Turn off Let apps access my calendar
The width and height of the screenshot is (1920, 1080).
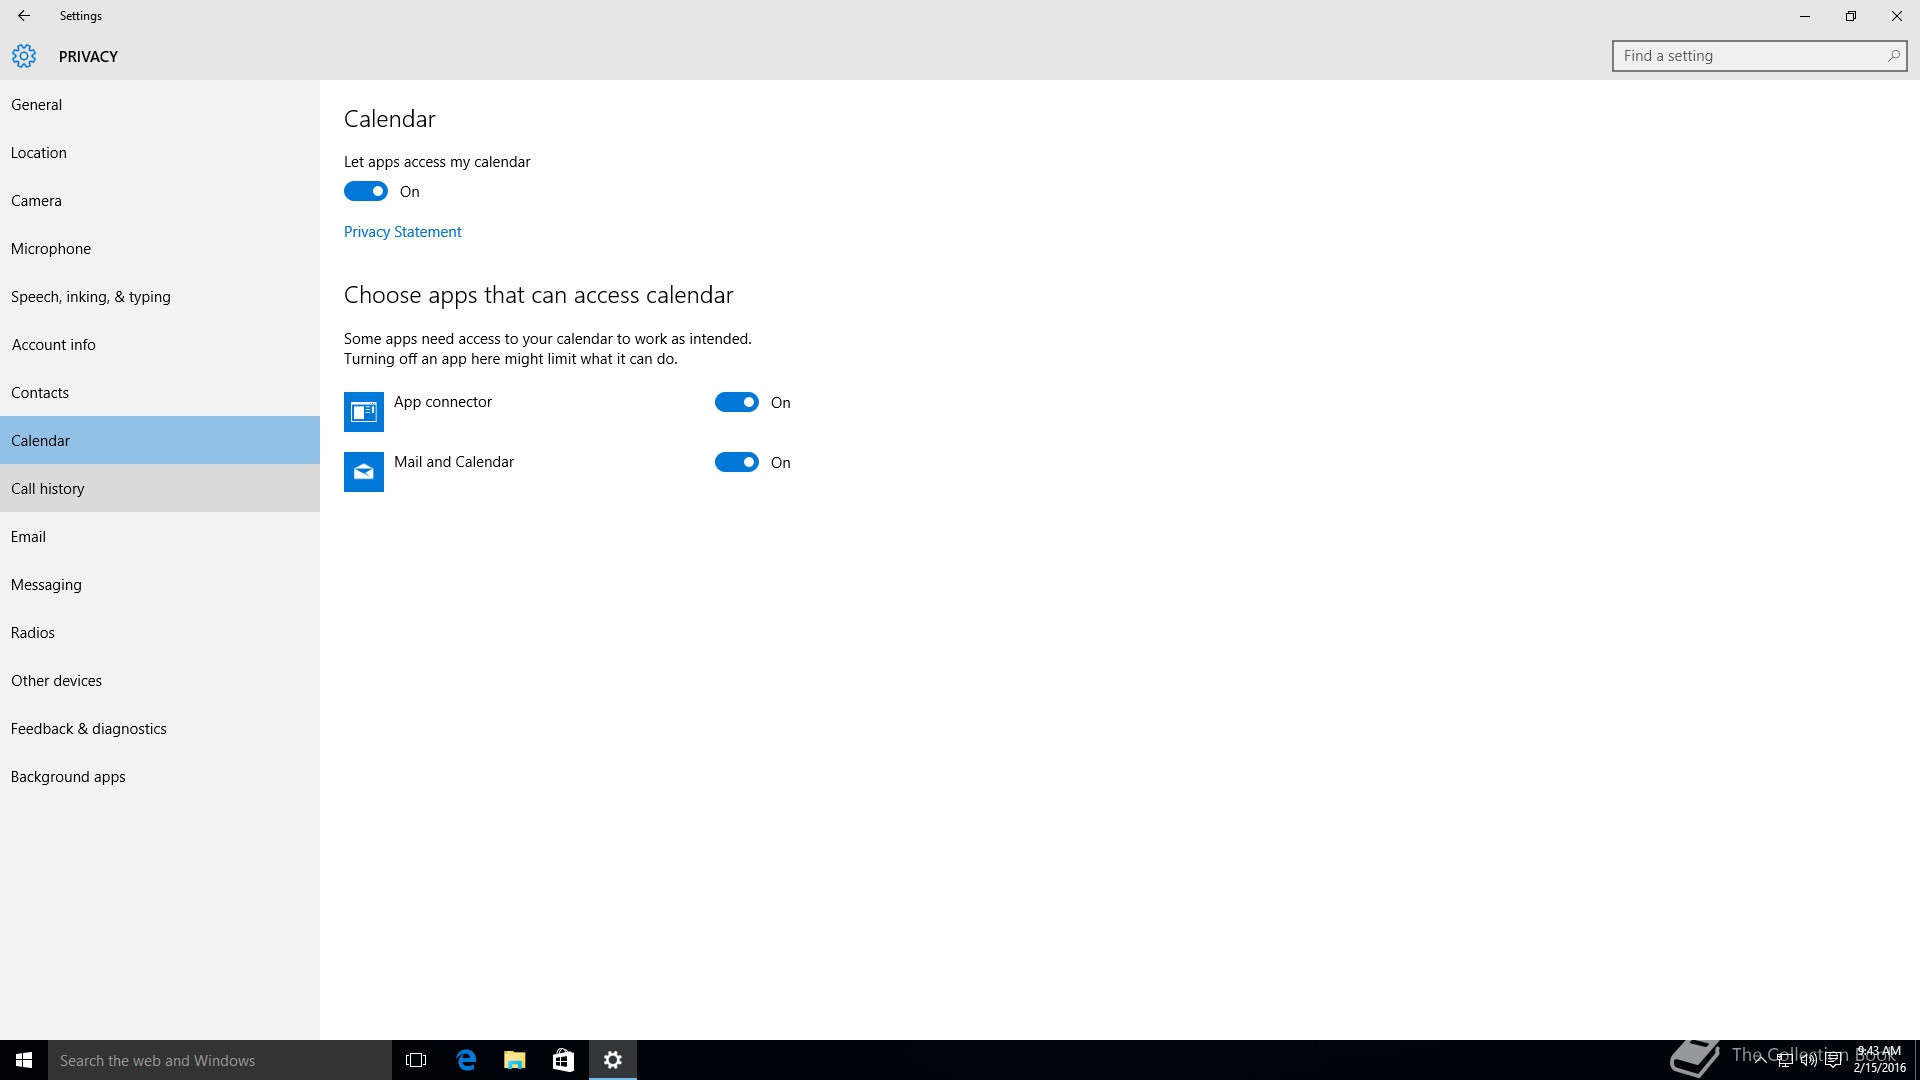pos(366,191)
